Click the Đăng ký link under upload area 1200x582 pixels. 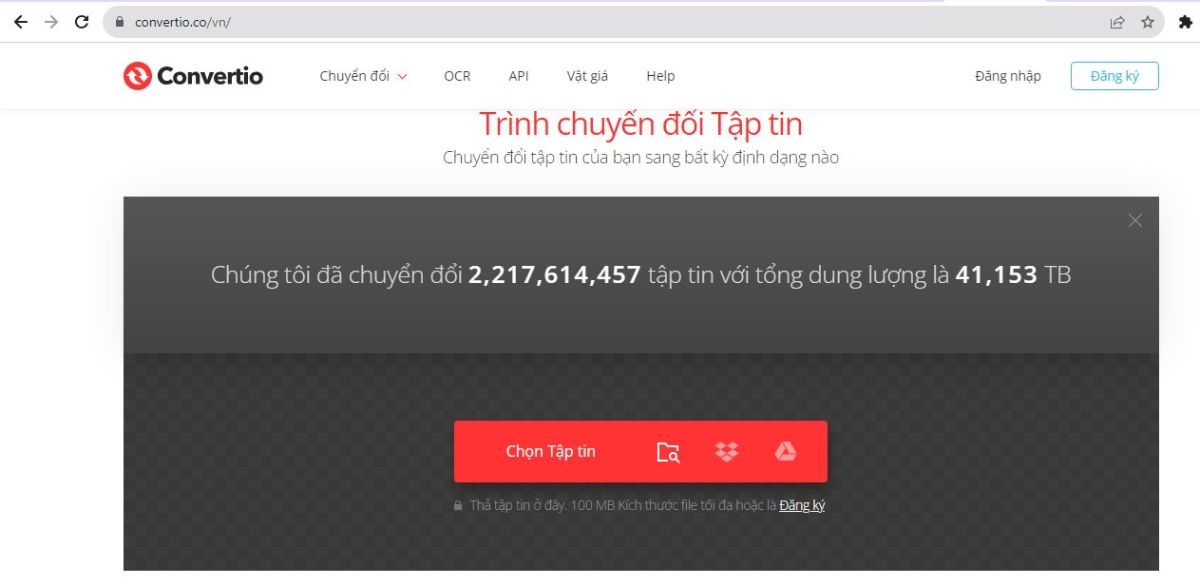click(x=802, y=506)
